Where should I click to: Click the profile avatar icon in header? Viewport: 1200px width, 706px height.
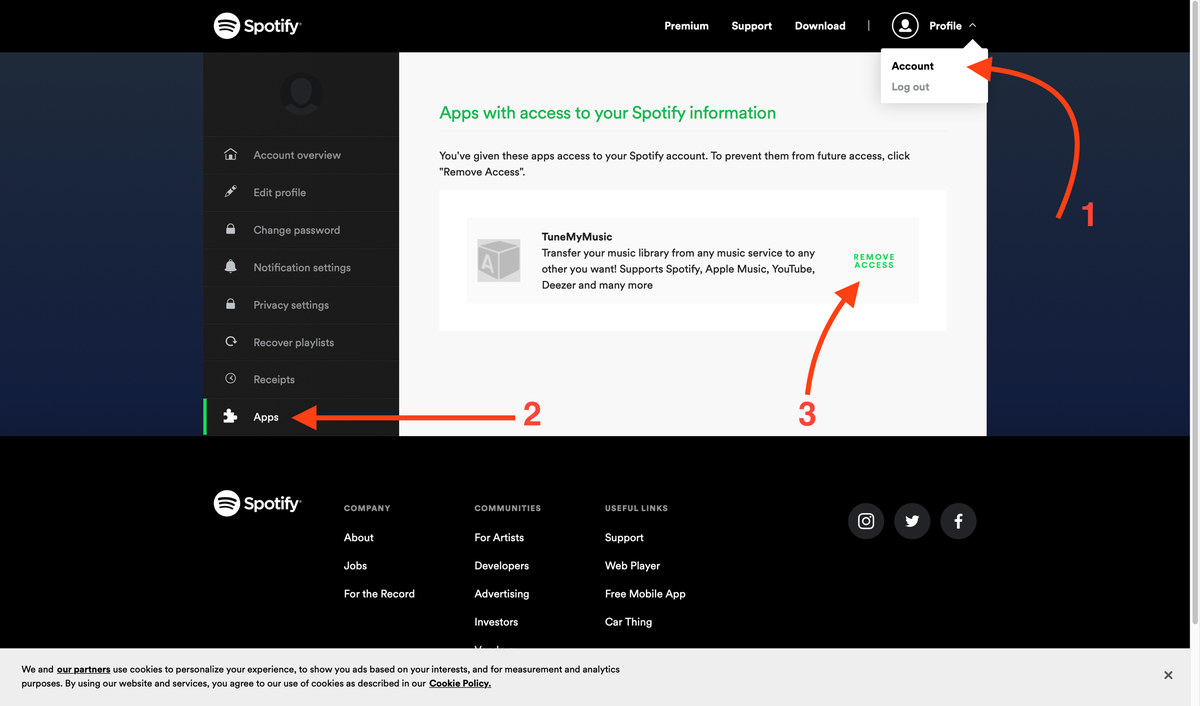(x=905, y=26)
